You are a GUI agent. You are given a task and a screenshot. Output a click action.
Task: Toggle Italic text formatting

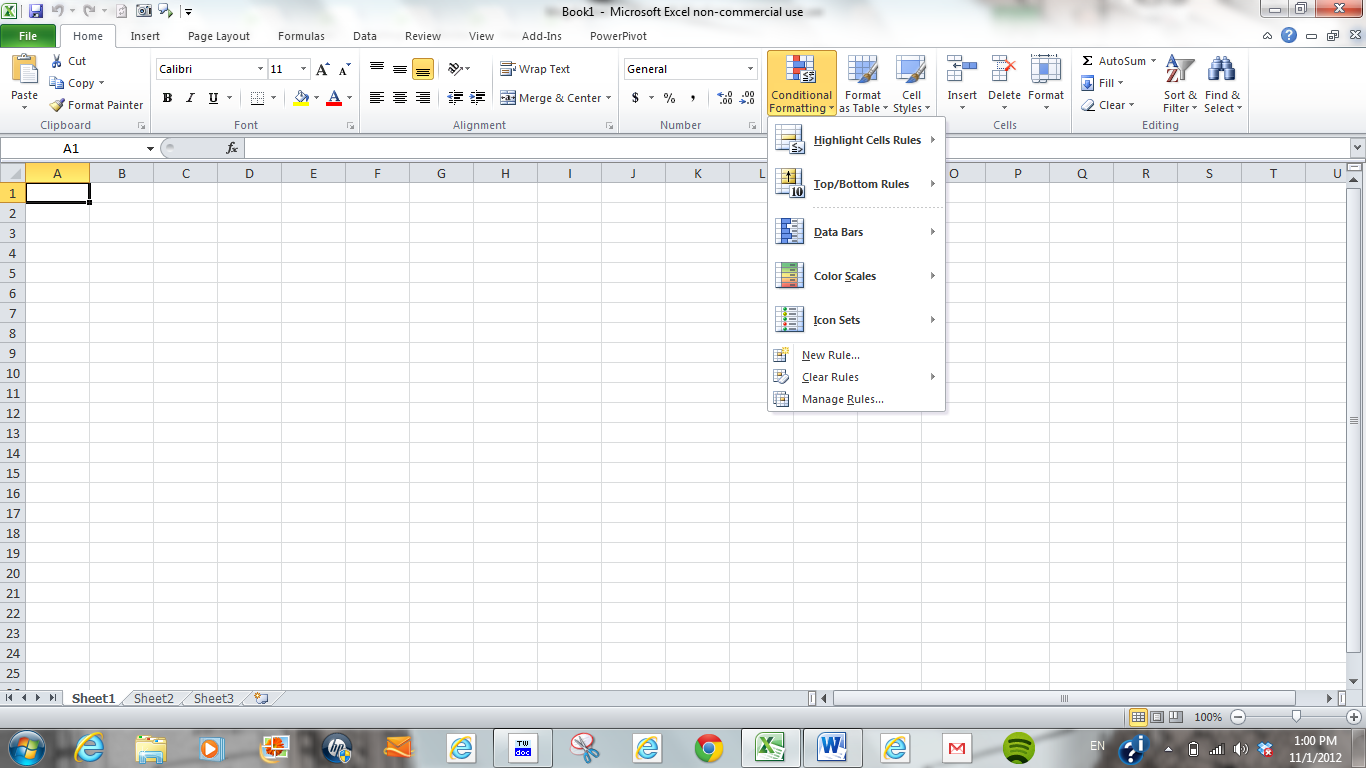(190, 98)
